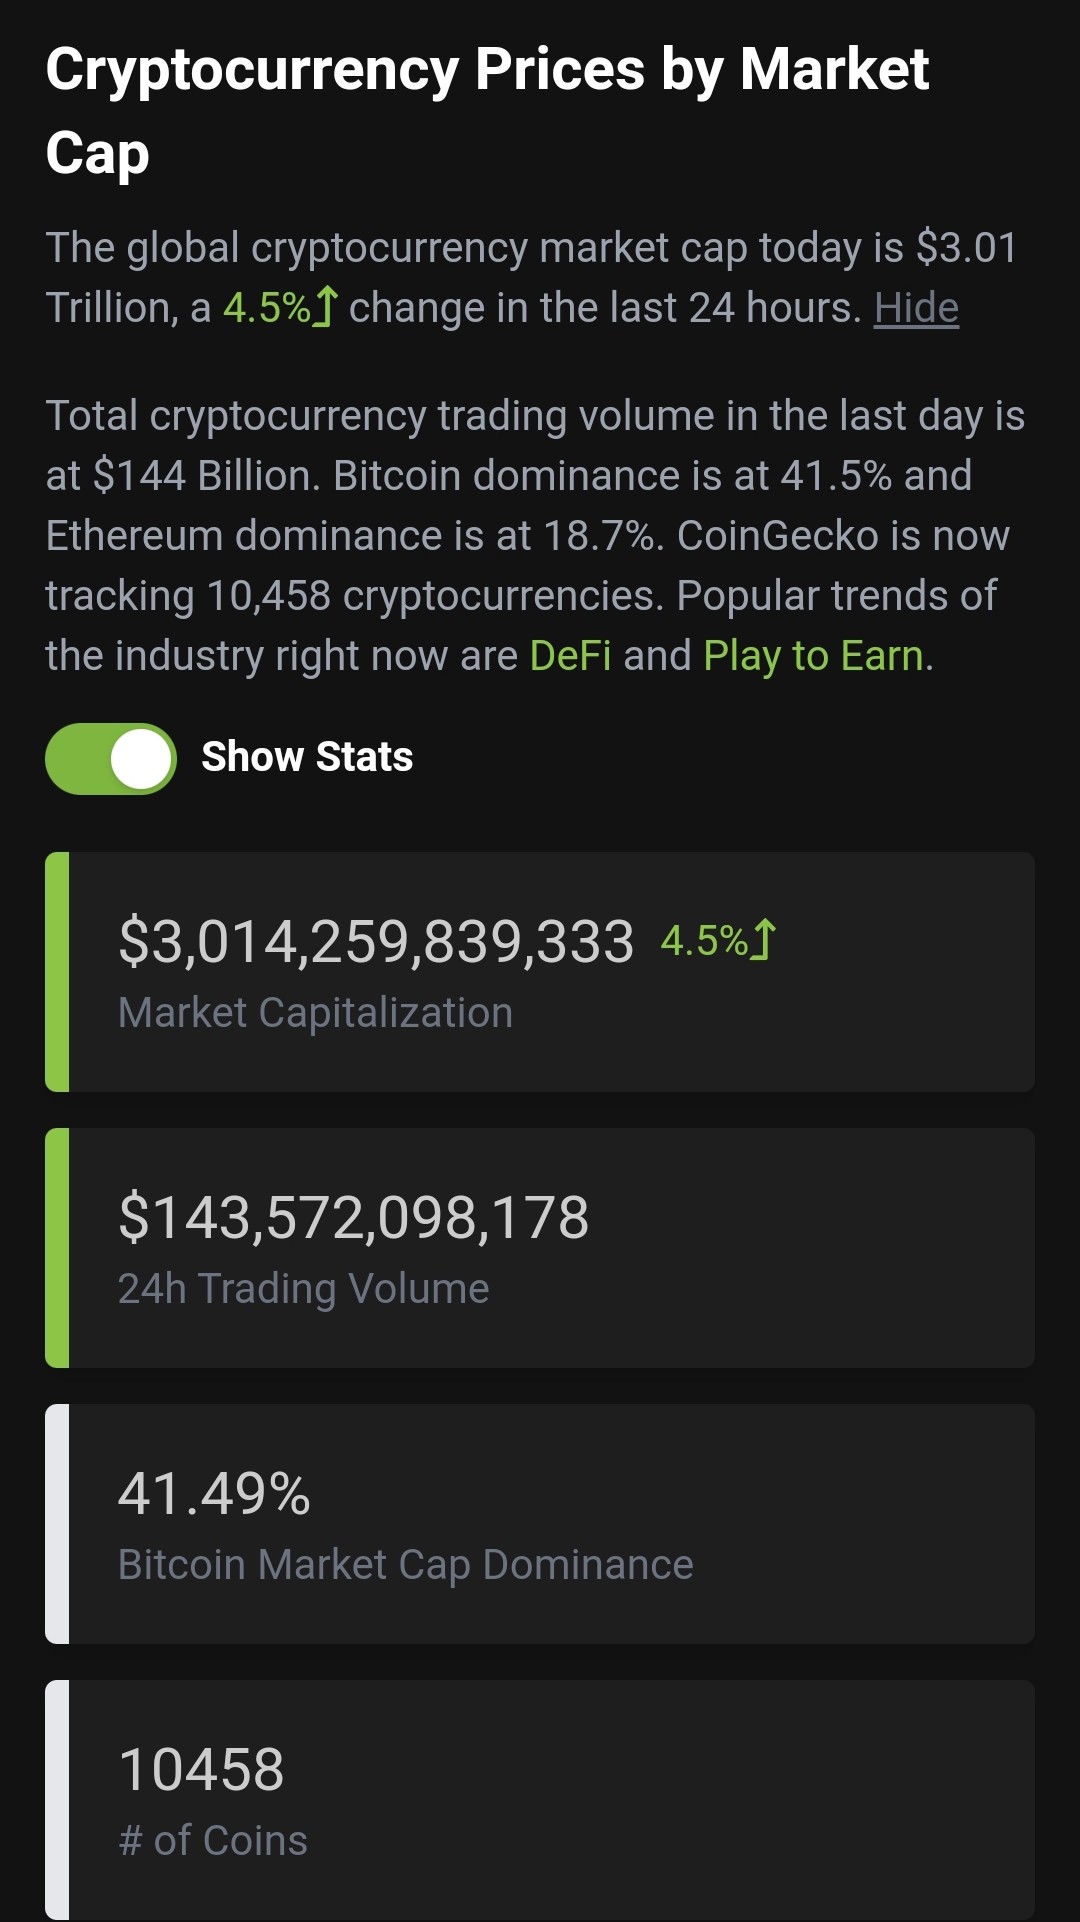The width and height of the screenshot is (1080, 1922).
Task: Click the green bar on the Market Capitalization card
Action: (x=57, y=972)
